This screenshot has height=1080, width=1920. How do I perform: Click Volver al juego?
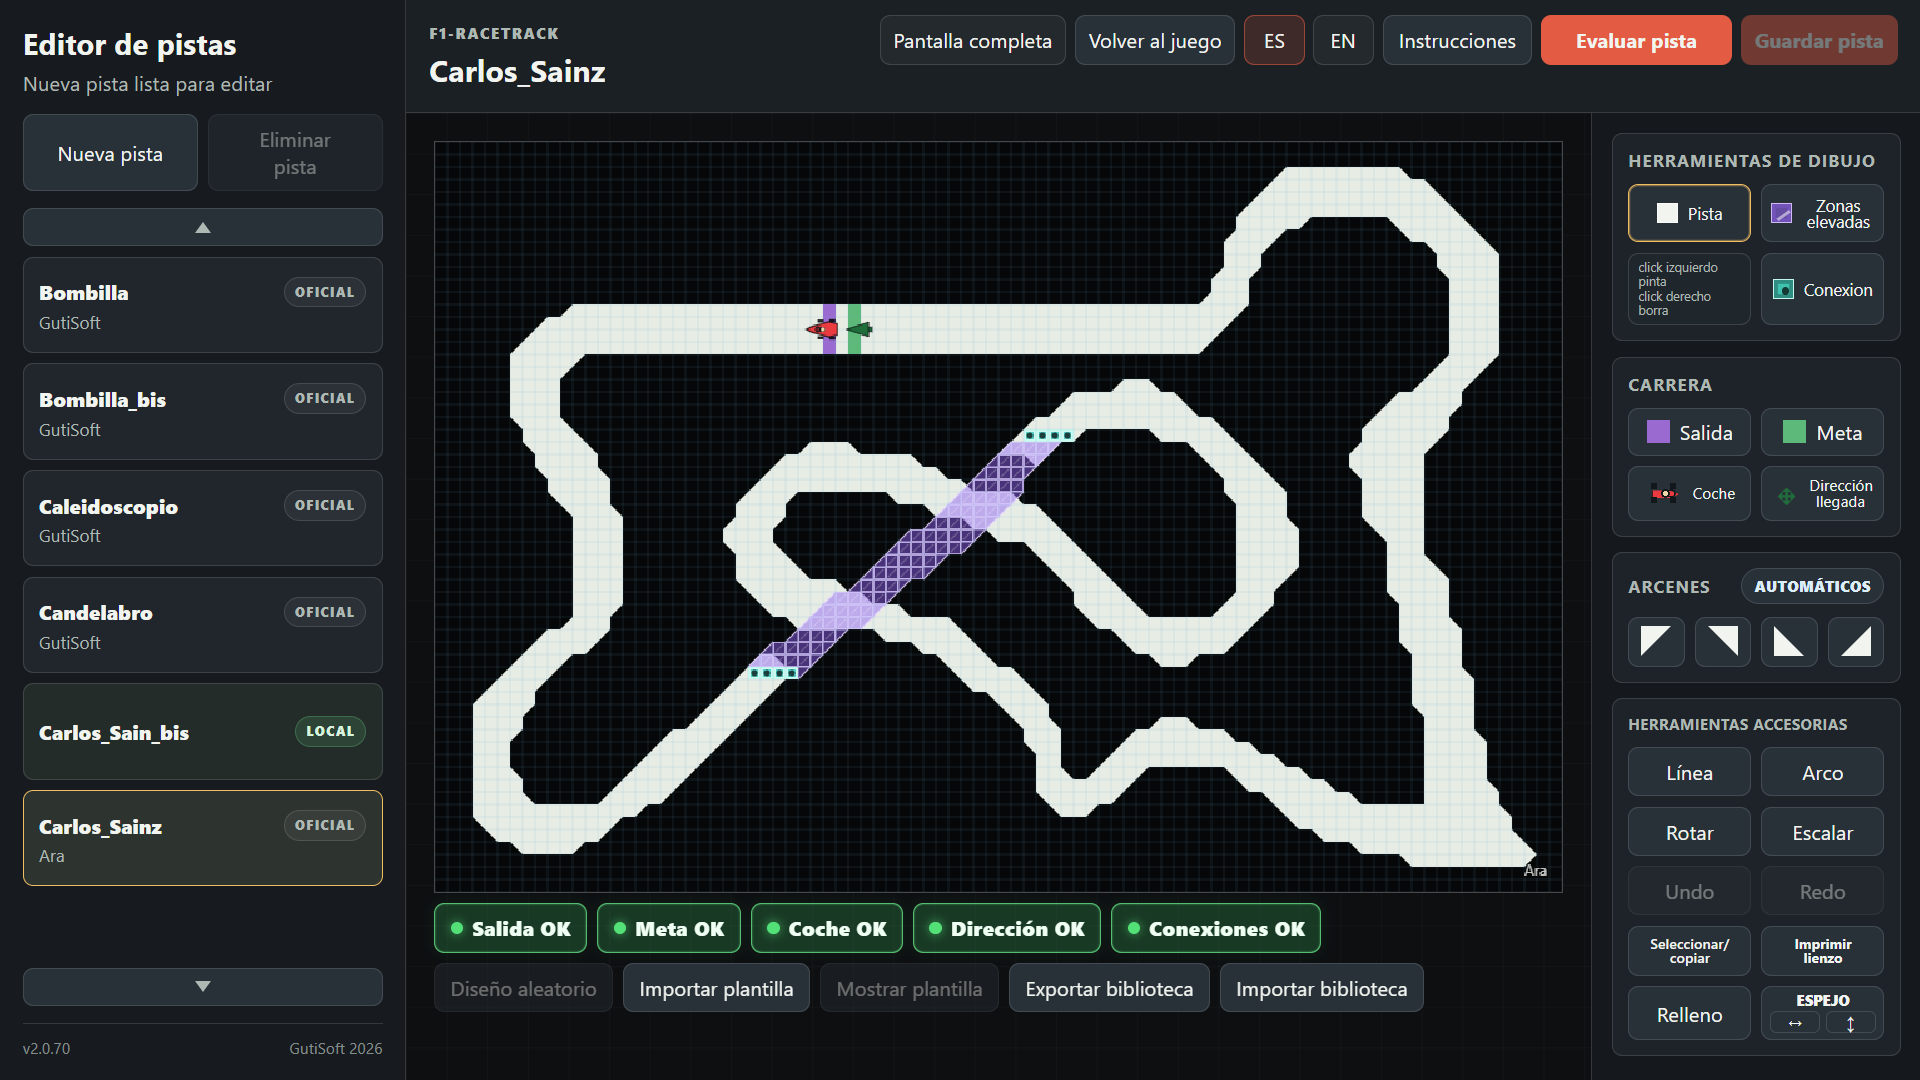[x=1155, y=41]
